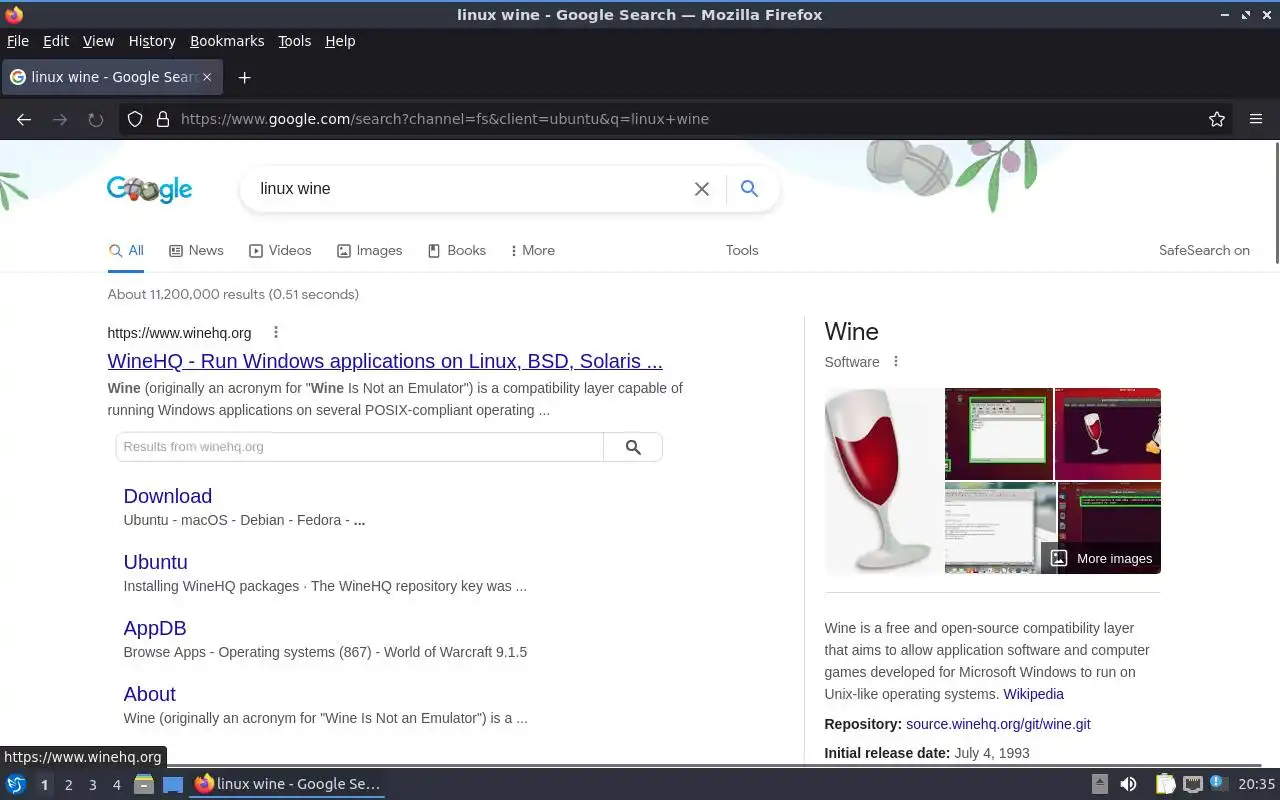
Task: Open the Firefox hamburger application menu
Action: click(x=1256, y=119)
